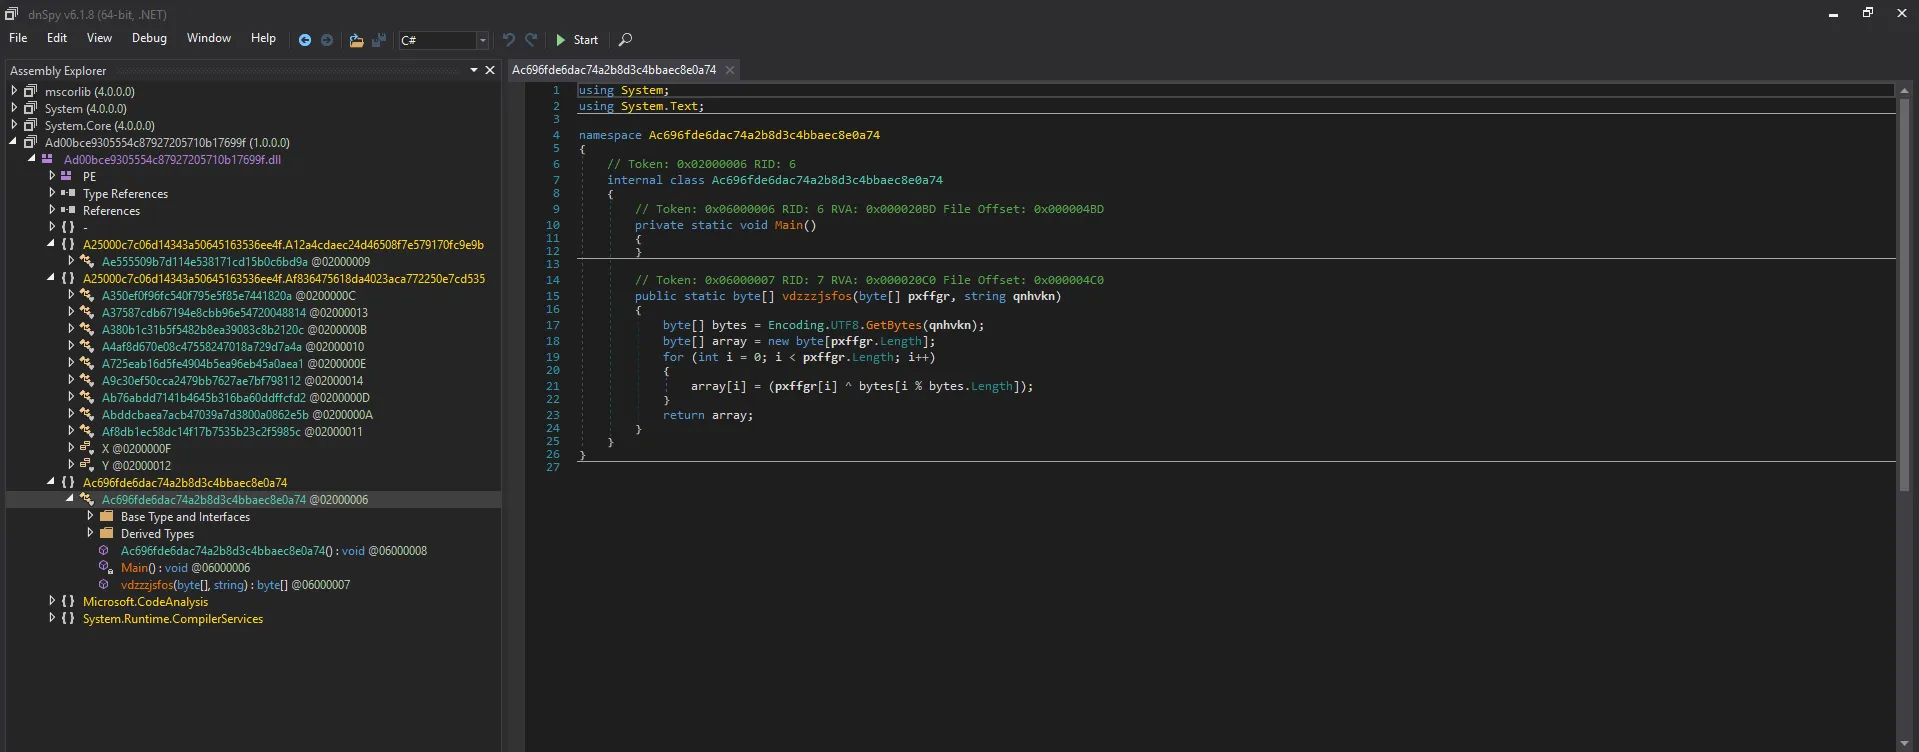Click the Undo toolbar icon
The image size is (1919, 752).
tap(509, 40)
